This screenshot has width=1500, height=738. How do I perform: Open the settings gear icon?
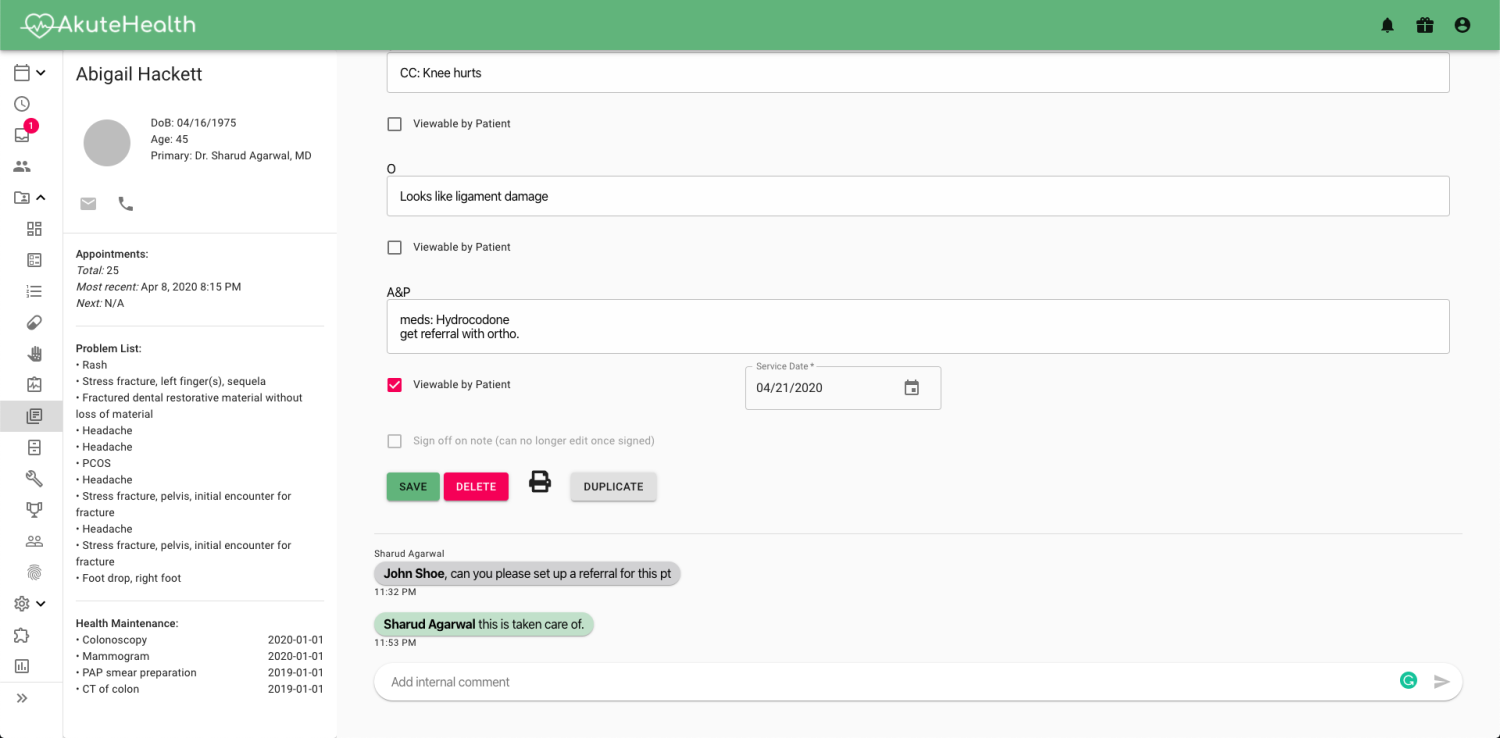(22, 603)
